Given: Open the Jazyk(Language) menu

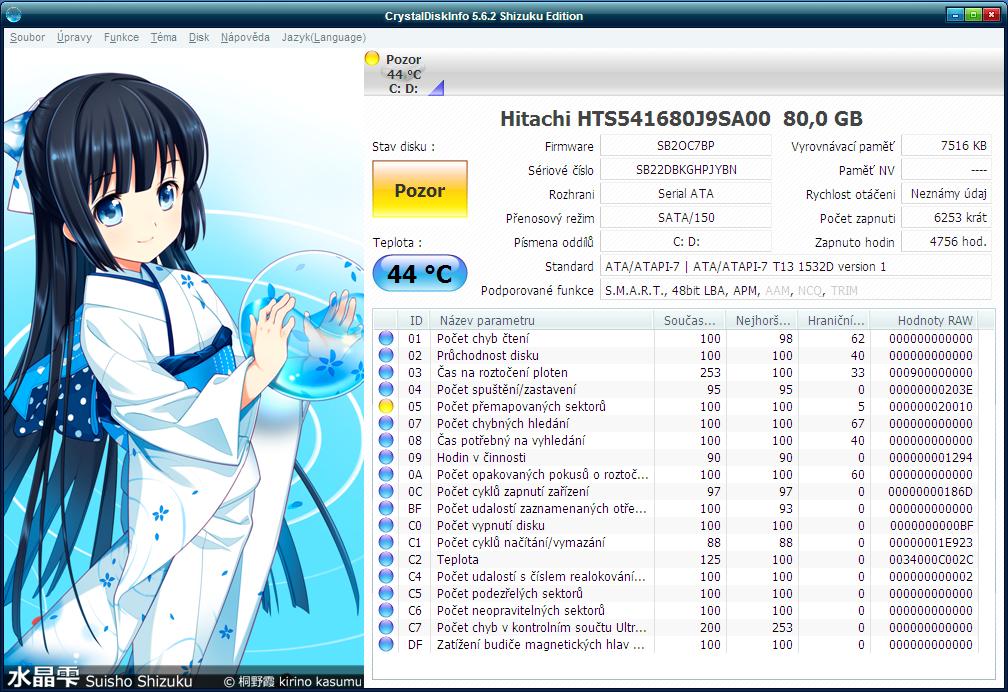Looking at the screenshot, I should (323, 37).
